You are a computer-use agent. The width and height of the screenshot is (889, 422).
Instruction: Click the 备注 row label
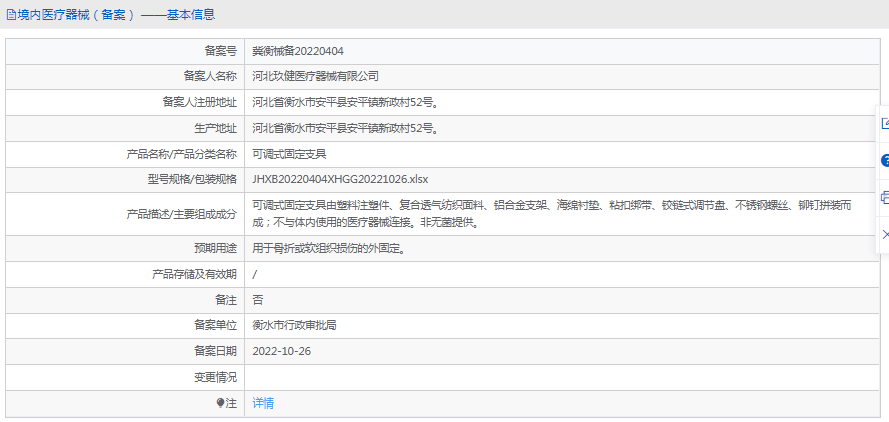[226, 300]
